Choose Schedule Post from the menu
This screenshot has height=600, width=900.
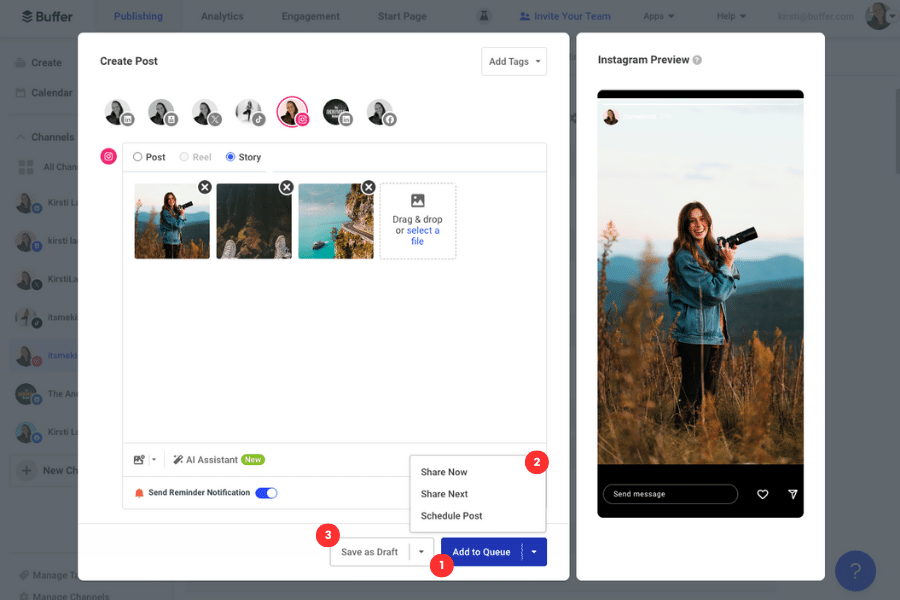(x=452, y=516)
